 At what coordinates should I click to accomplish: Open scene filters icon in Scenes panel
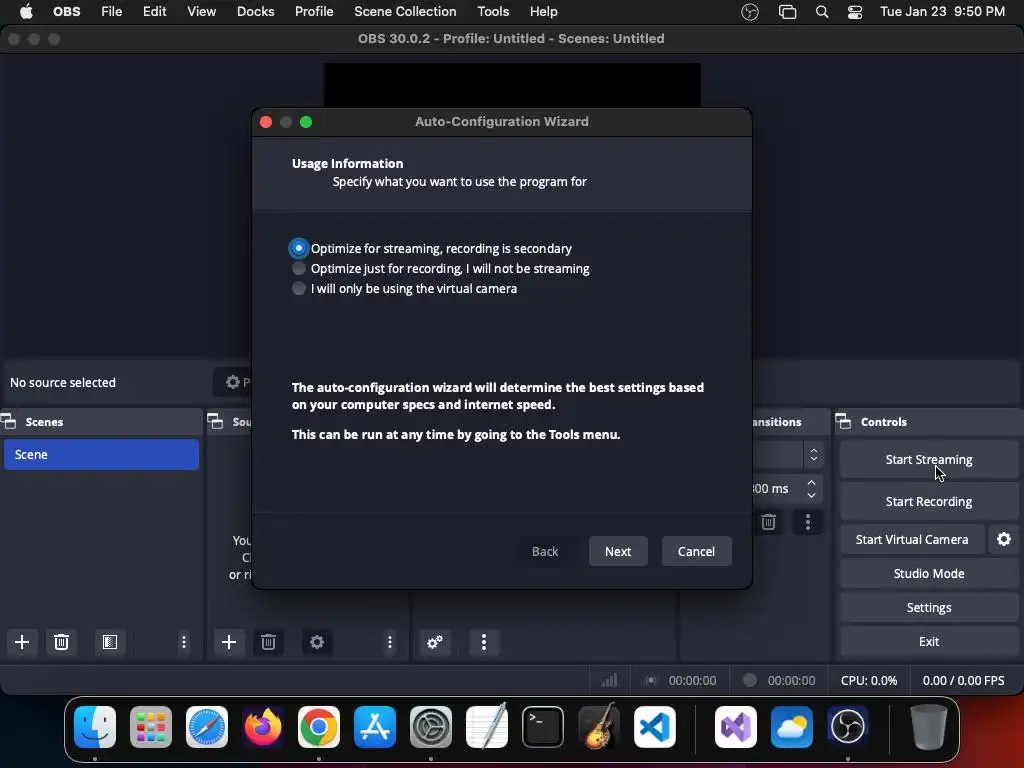(x=110, y=642)
